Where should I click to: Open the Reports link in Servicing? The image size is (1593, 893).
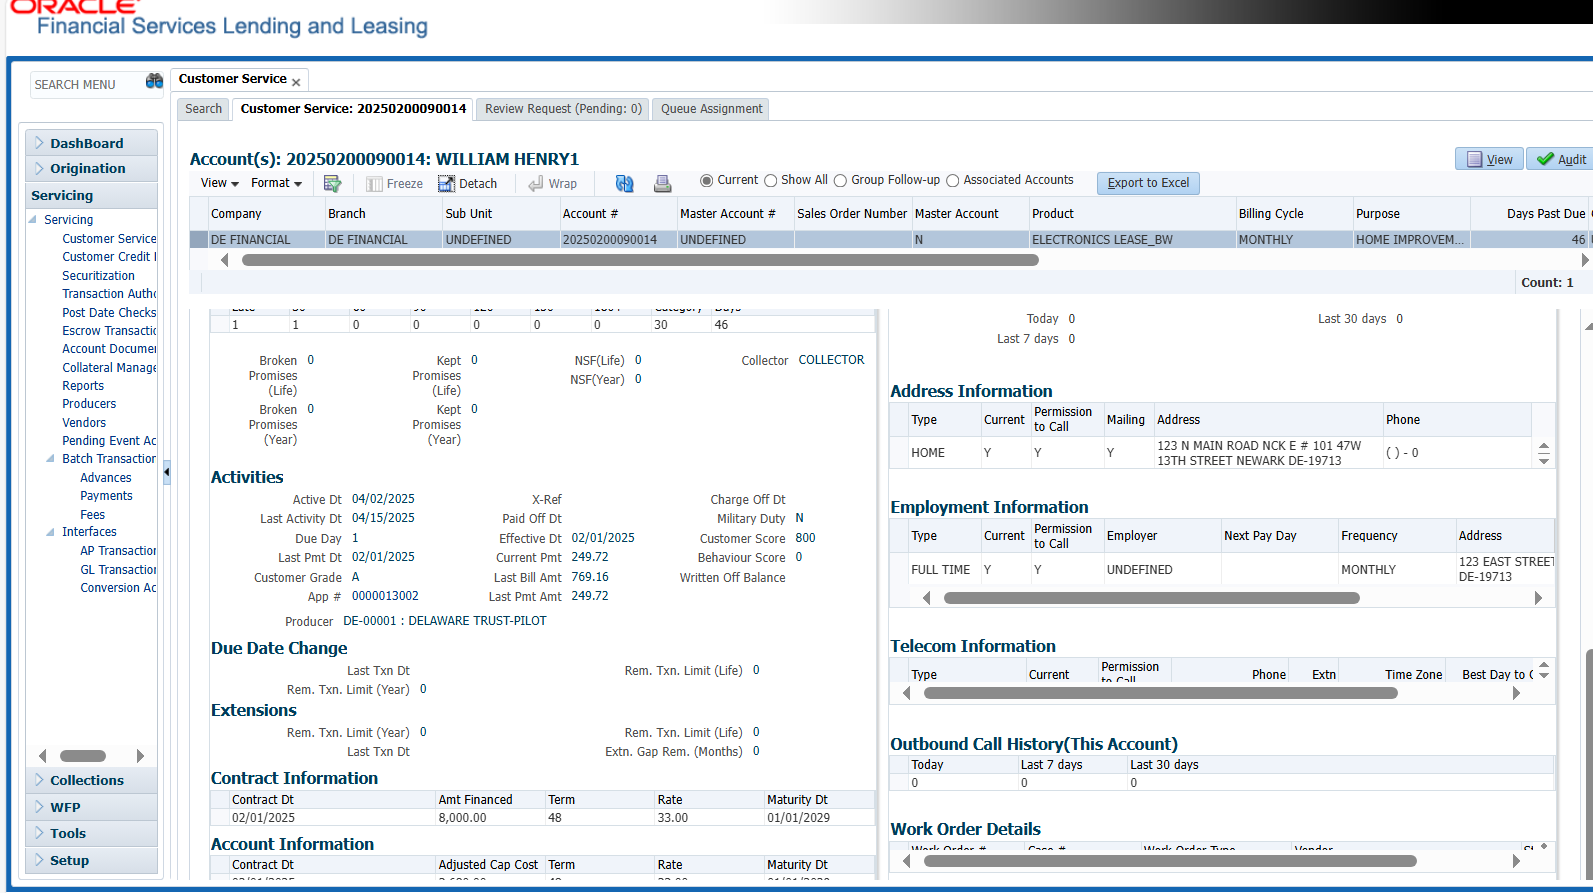83,386
